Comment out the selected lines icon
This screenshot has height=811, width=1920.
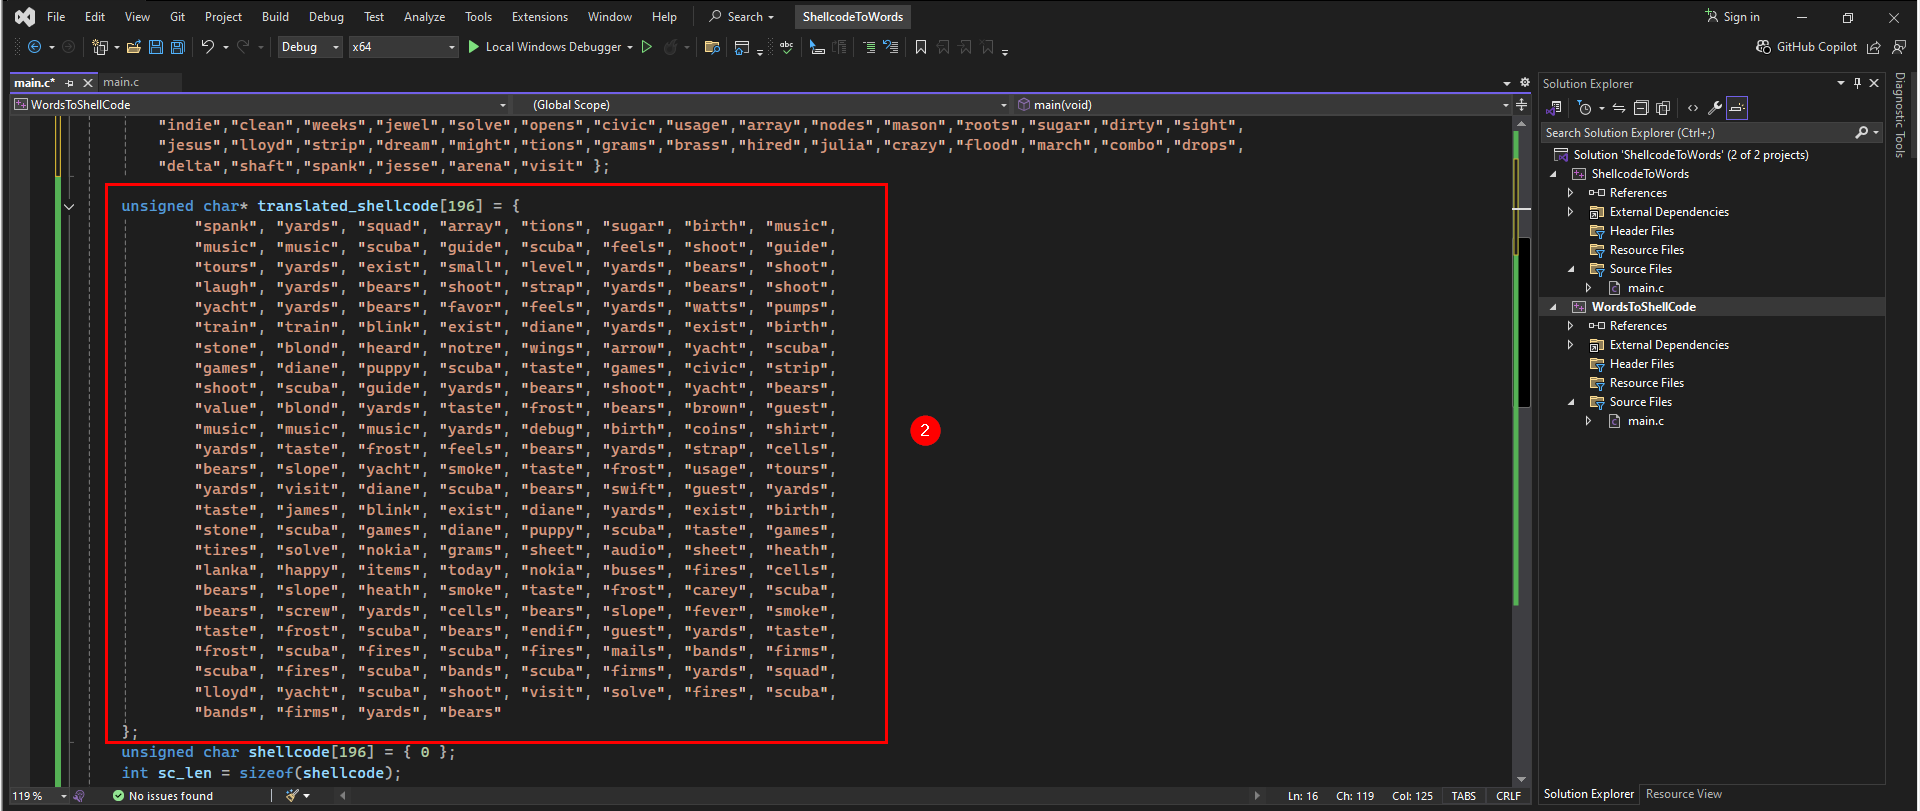tap(869, 47)
